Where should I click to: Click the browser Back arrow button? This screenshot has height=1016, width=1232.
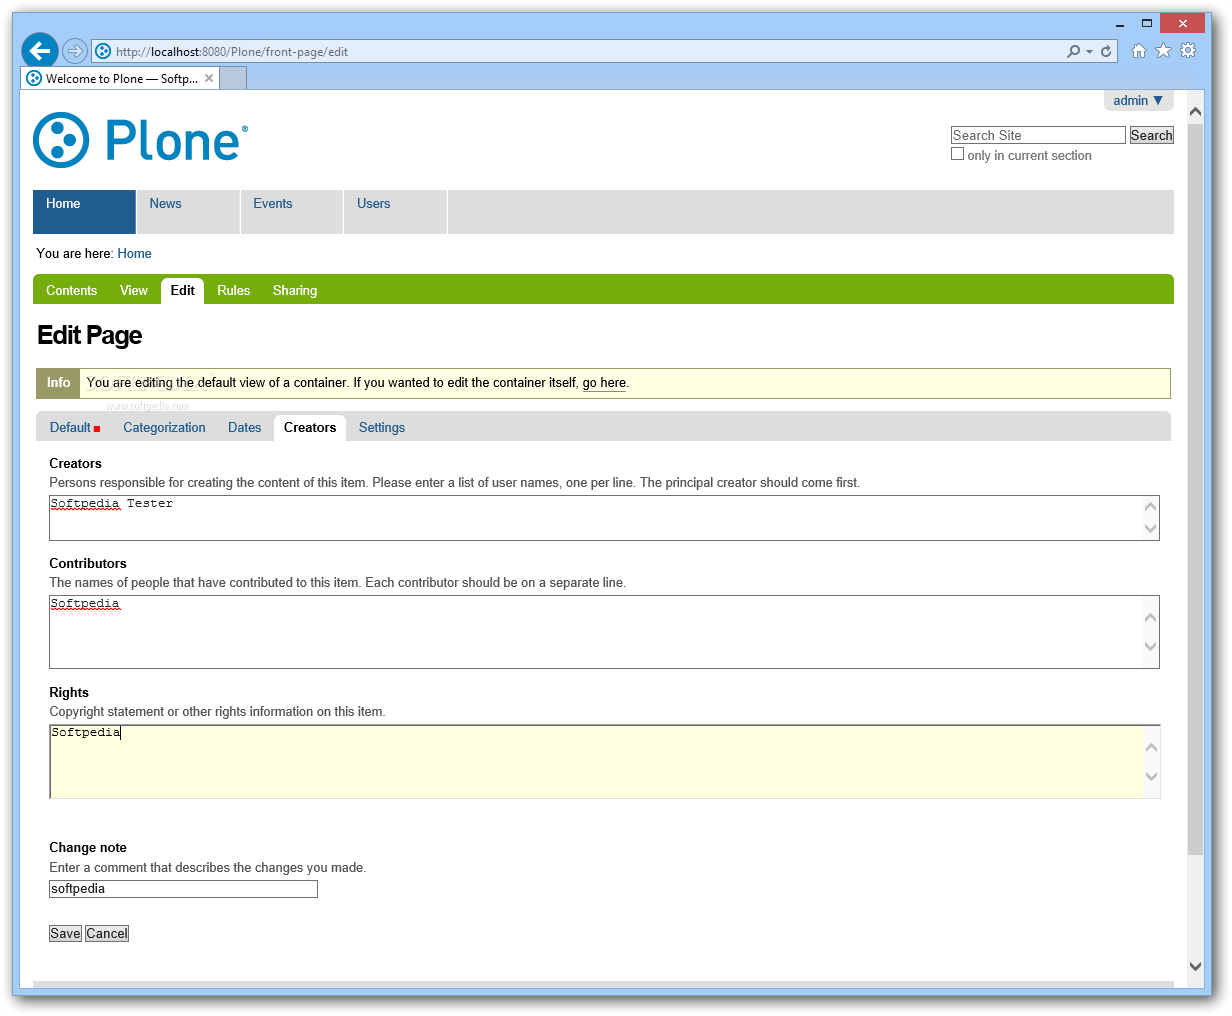40,50
